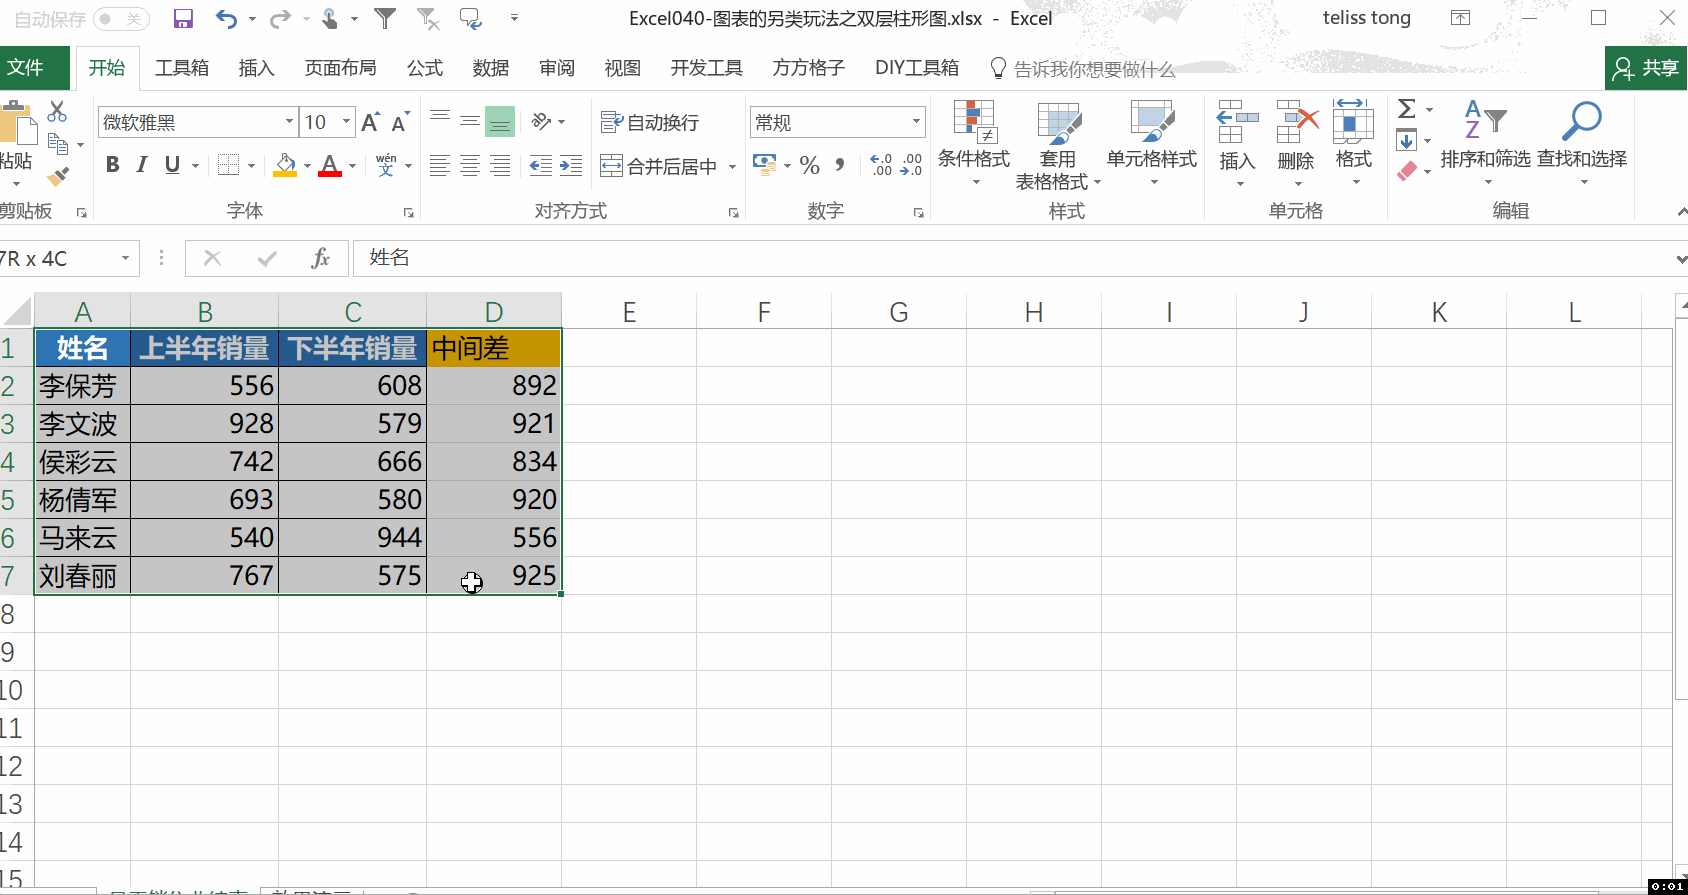Center text horizontally
Screen dimensions: 1688x895
tap(470, 166)
